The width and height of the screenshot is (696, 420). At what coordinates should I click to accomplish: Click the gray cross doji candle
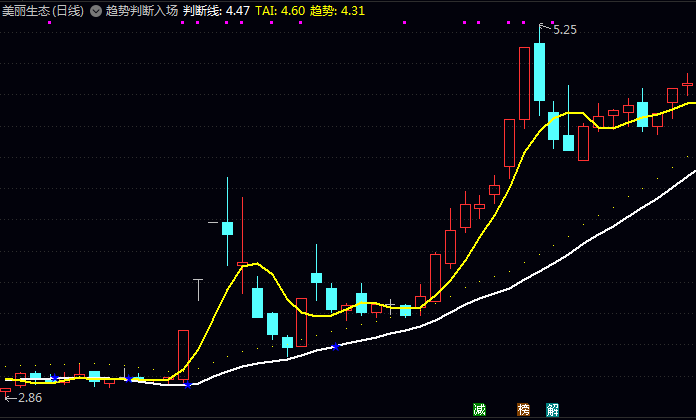(x=390, y=306)
